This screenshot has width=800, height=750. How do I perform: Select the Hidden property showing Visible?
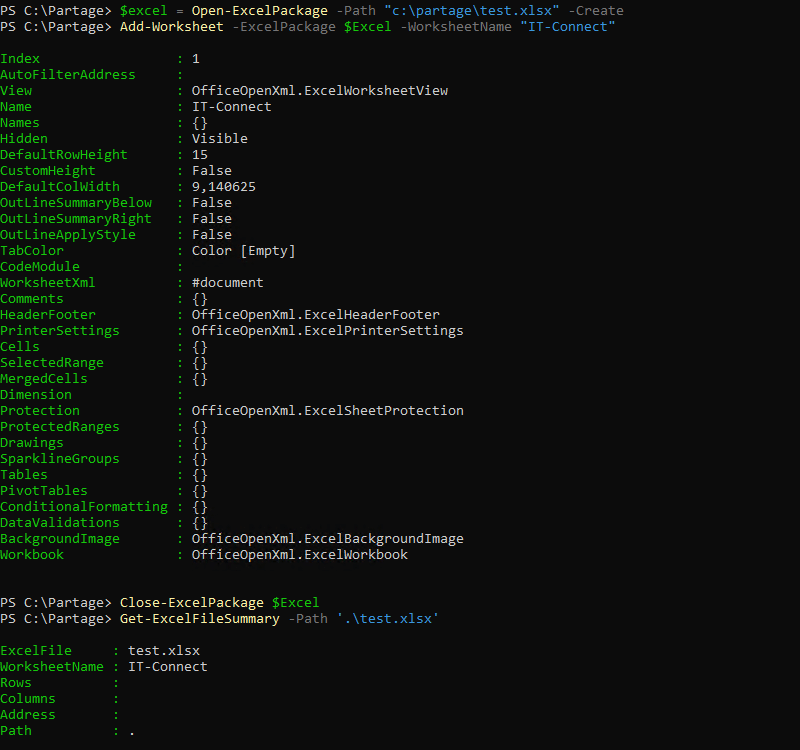tap(219, 138)
